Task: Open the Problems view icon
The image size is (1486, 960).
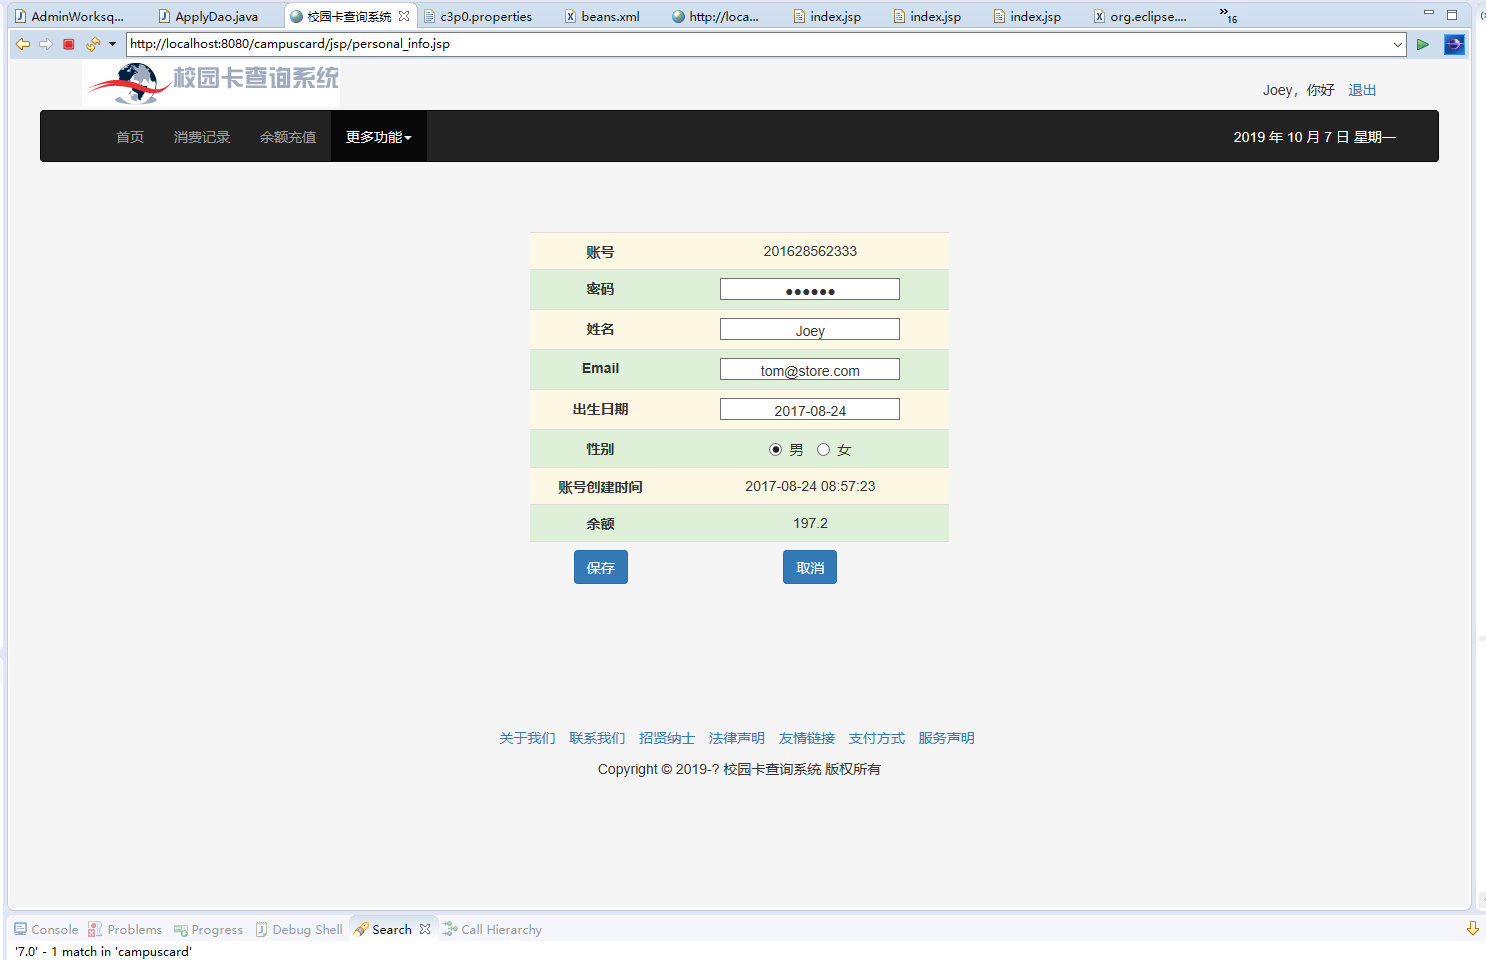Action: (x=96, y=929)
